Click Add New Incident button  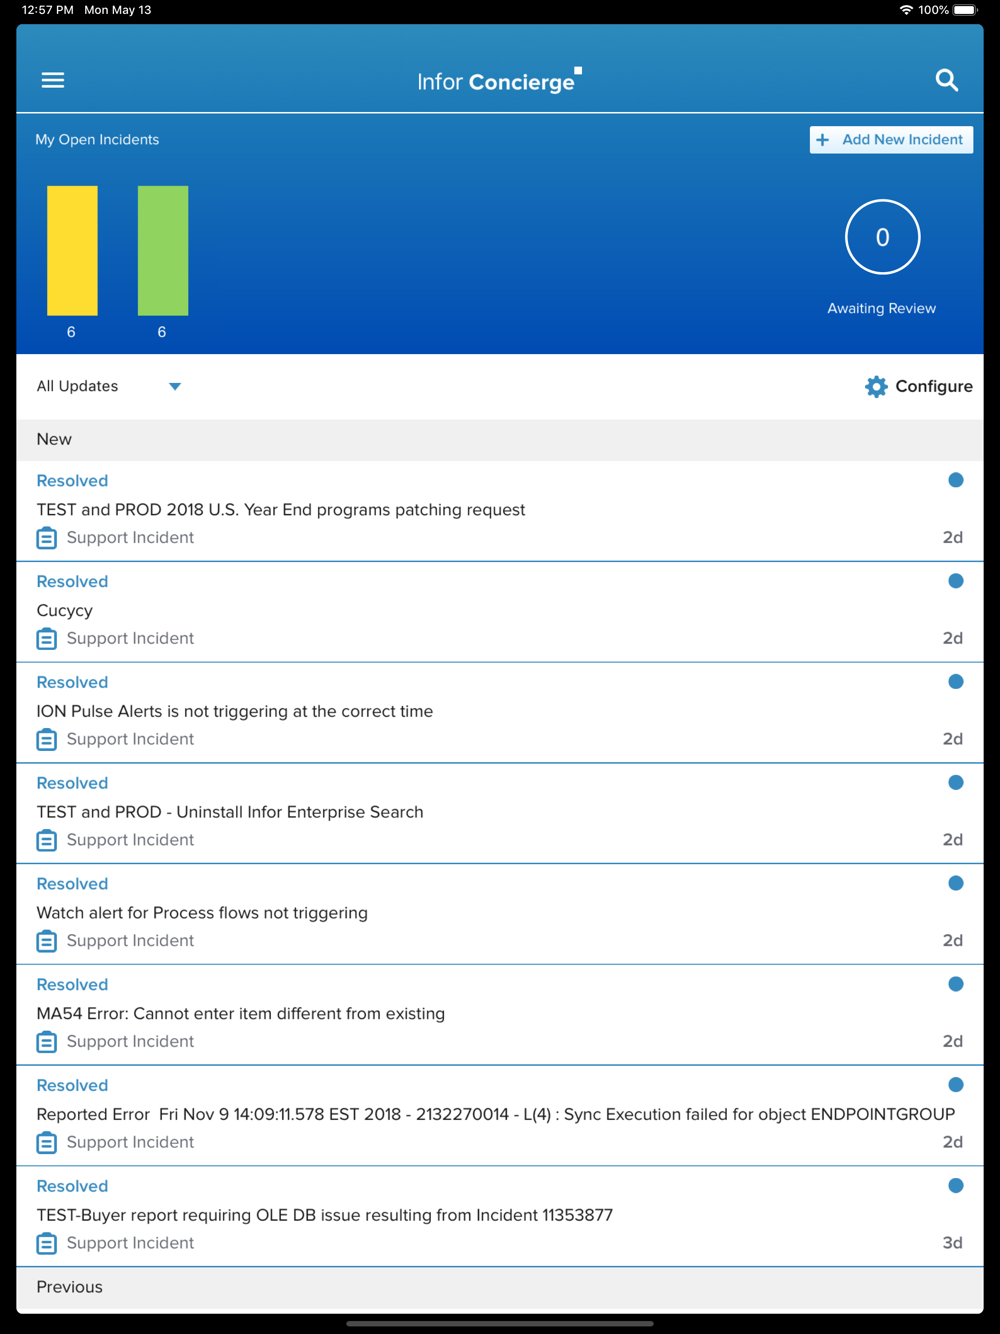[x=891, y=140]
